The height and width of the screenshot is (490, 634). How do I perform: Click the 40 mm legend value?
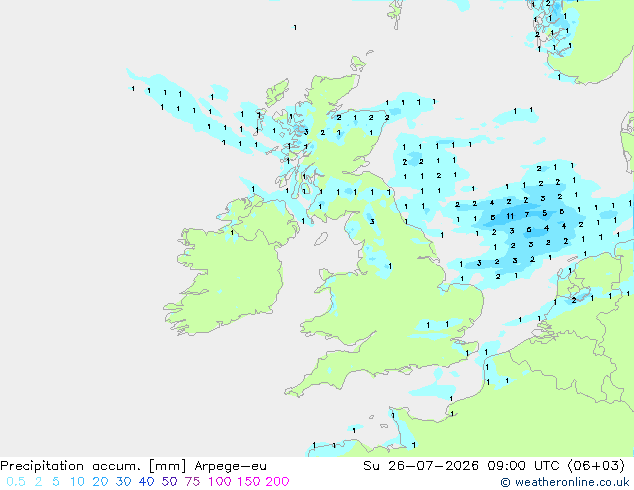point(146,482)
